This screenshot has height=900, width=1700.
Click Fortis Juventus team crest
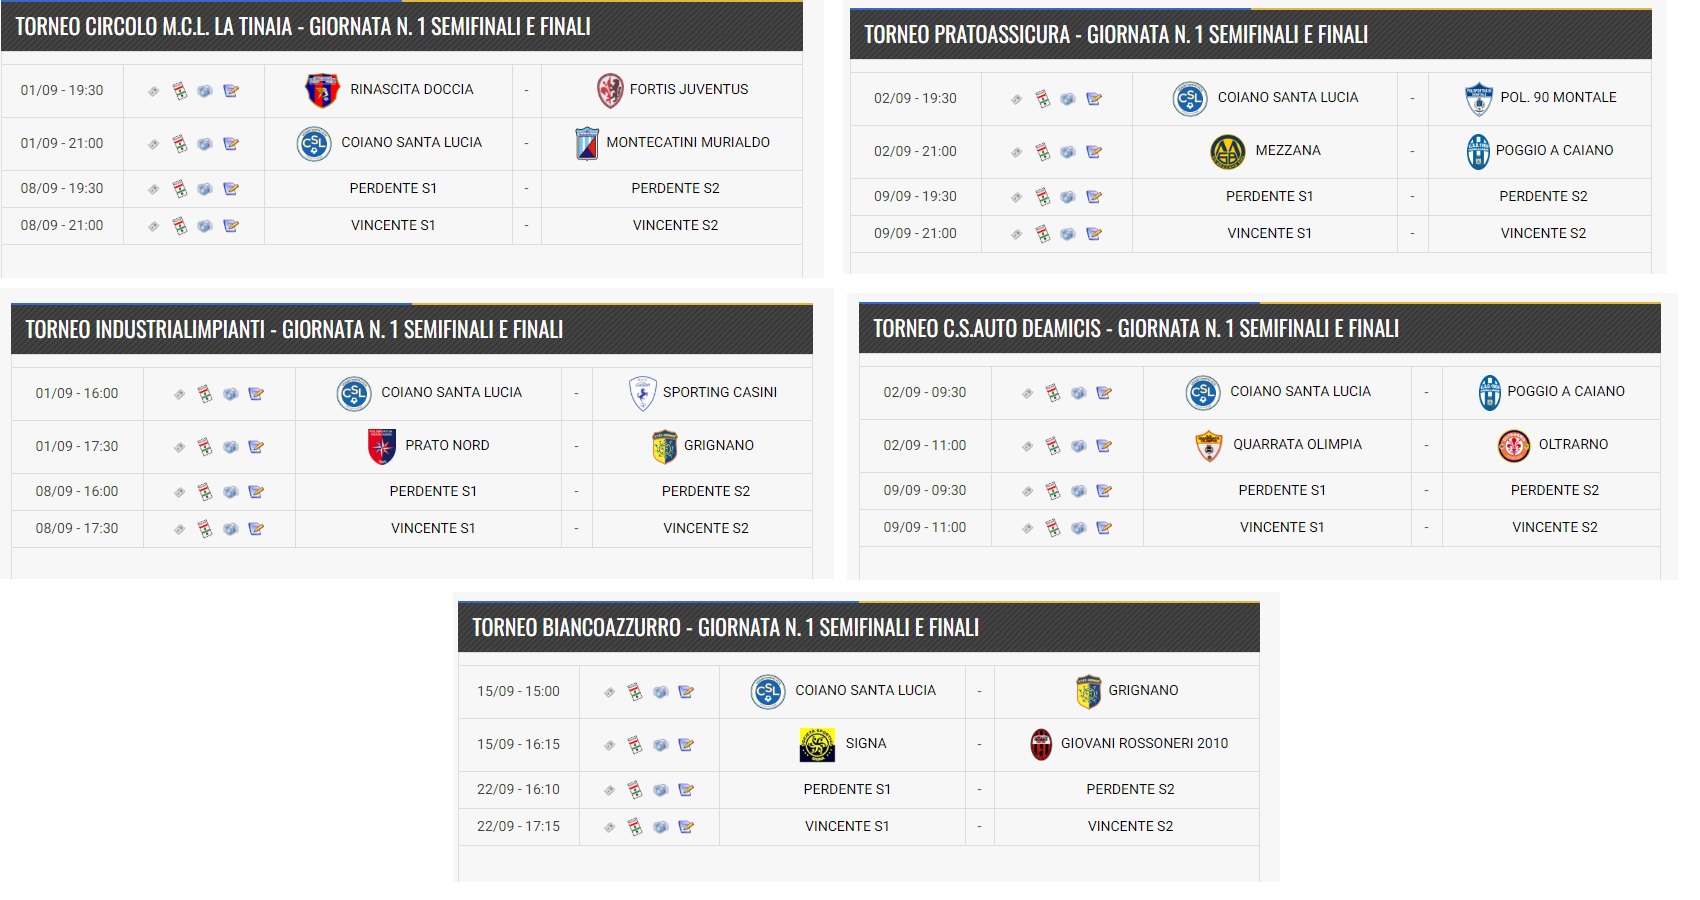click(610, 90)
